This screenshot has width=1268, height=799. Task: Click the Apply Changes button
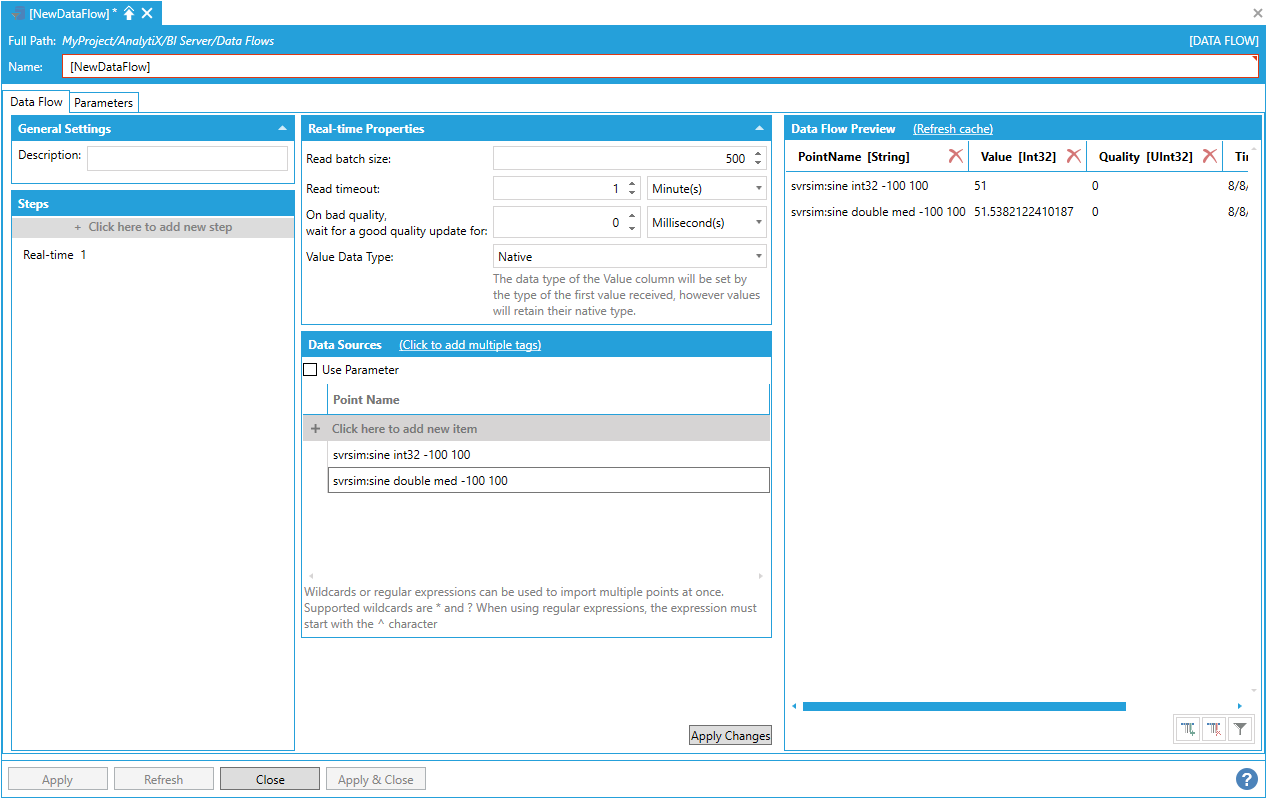coord(730,736)
